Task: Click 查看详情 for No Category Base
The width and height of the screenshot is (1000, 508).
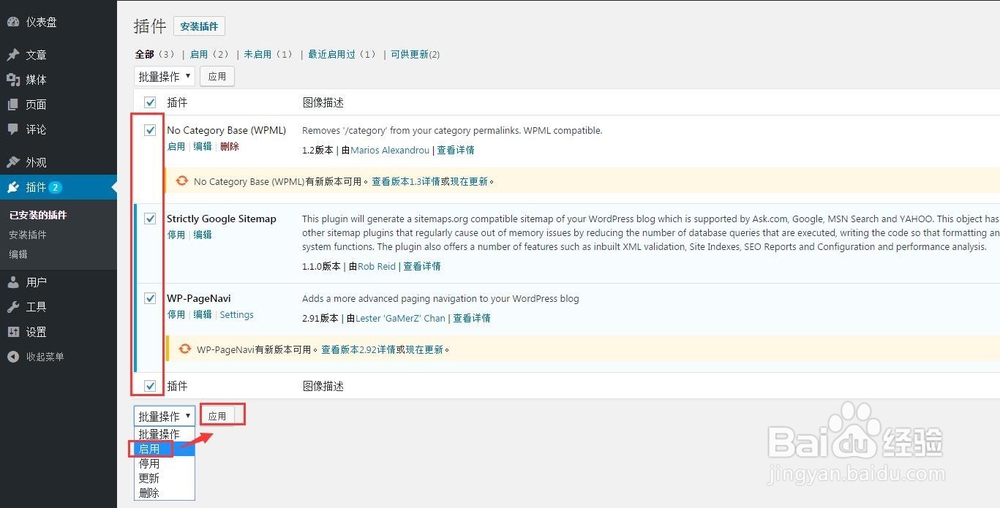Action: point(455,150)
